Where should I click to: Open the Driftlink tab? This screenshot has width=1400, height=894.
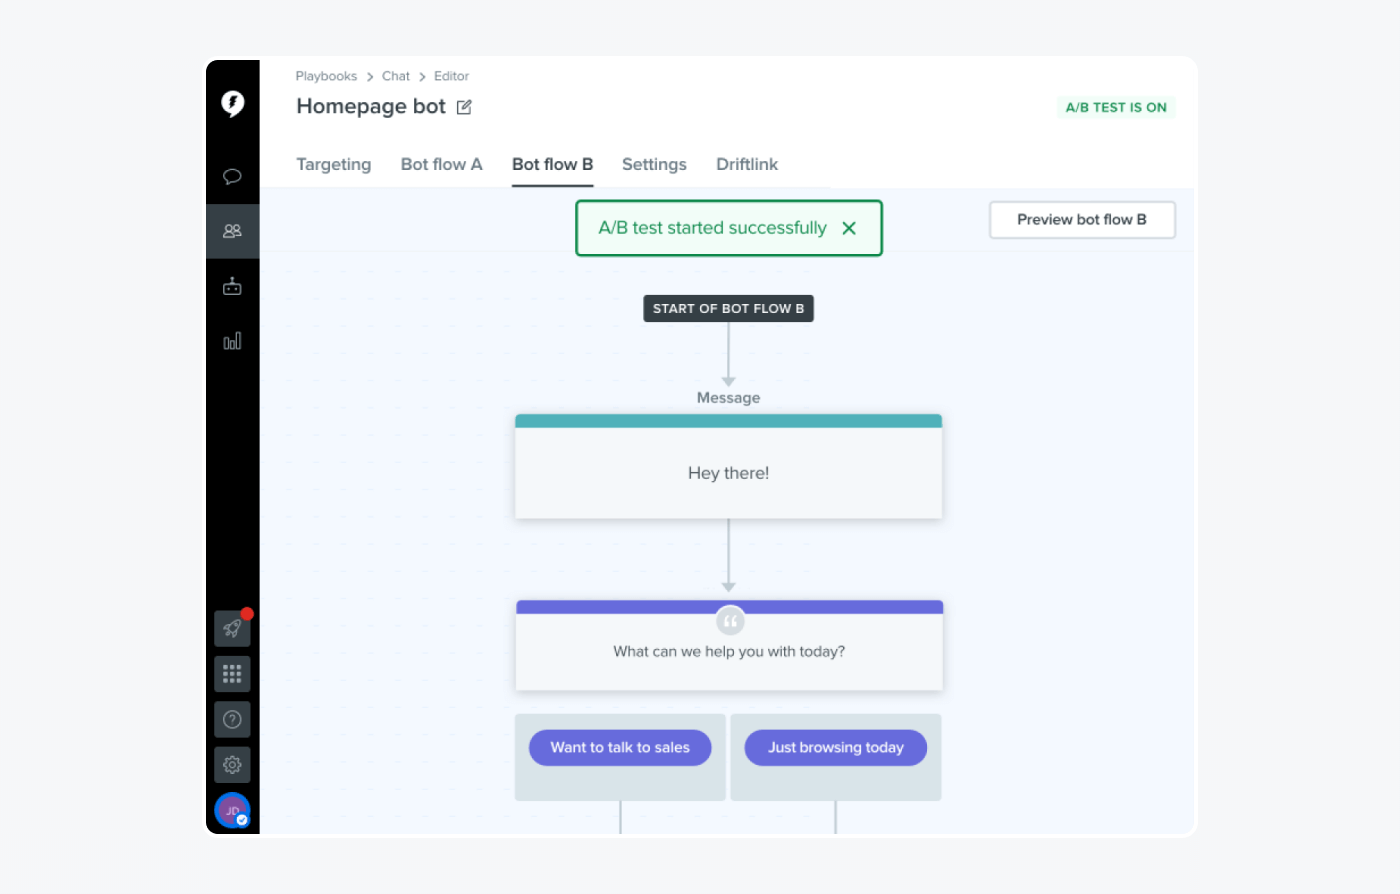746,164
